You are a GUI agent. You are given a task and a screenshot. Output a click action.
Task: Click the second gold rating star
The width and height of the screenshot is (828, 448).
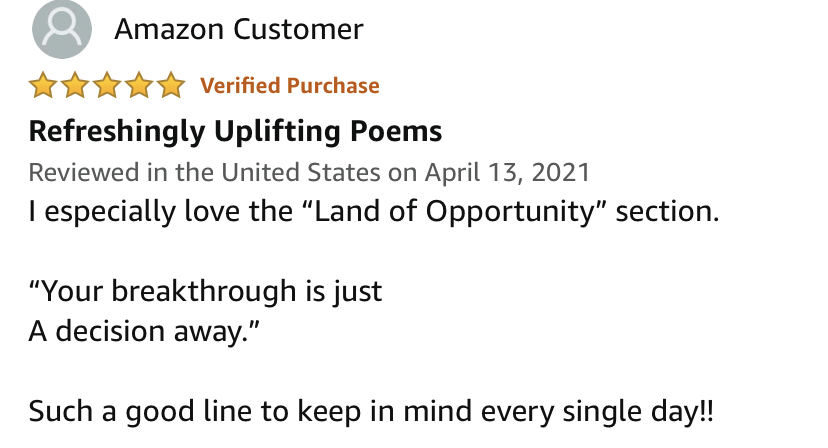(x=75, y=86)
